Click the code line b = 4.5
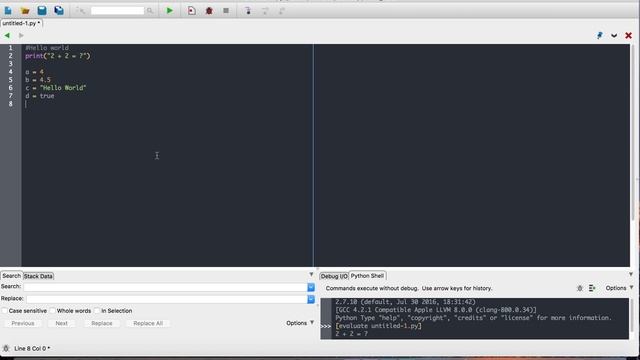Screen dimensions: 640x360 point(38,80)
